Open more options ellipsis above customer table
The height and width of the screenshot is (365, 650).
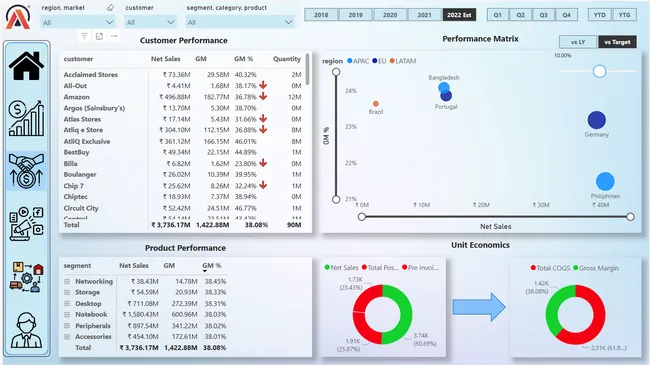click(x=114, y=36)
